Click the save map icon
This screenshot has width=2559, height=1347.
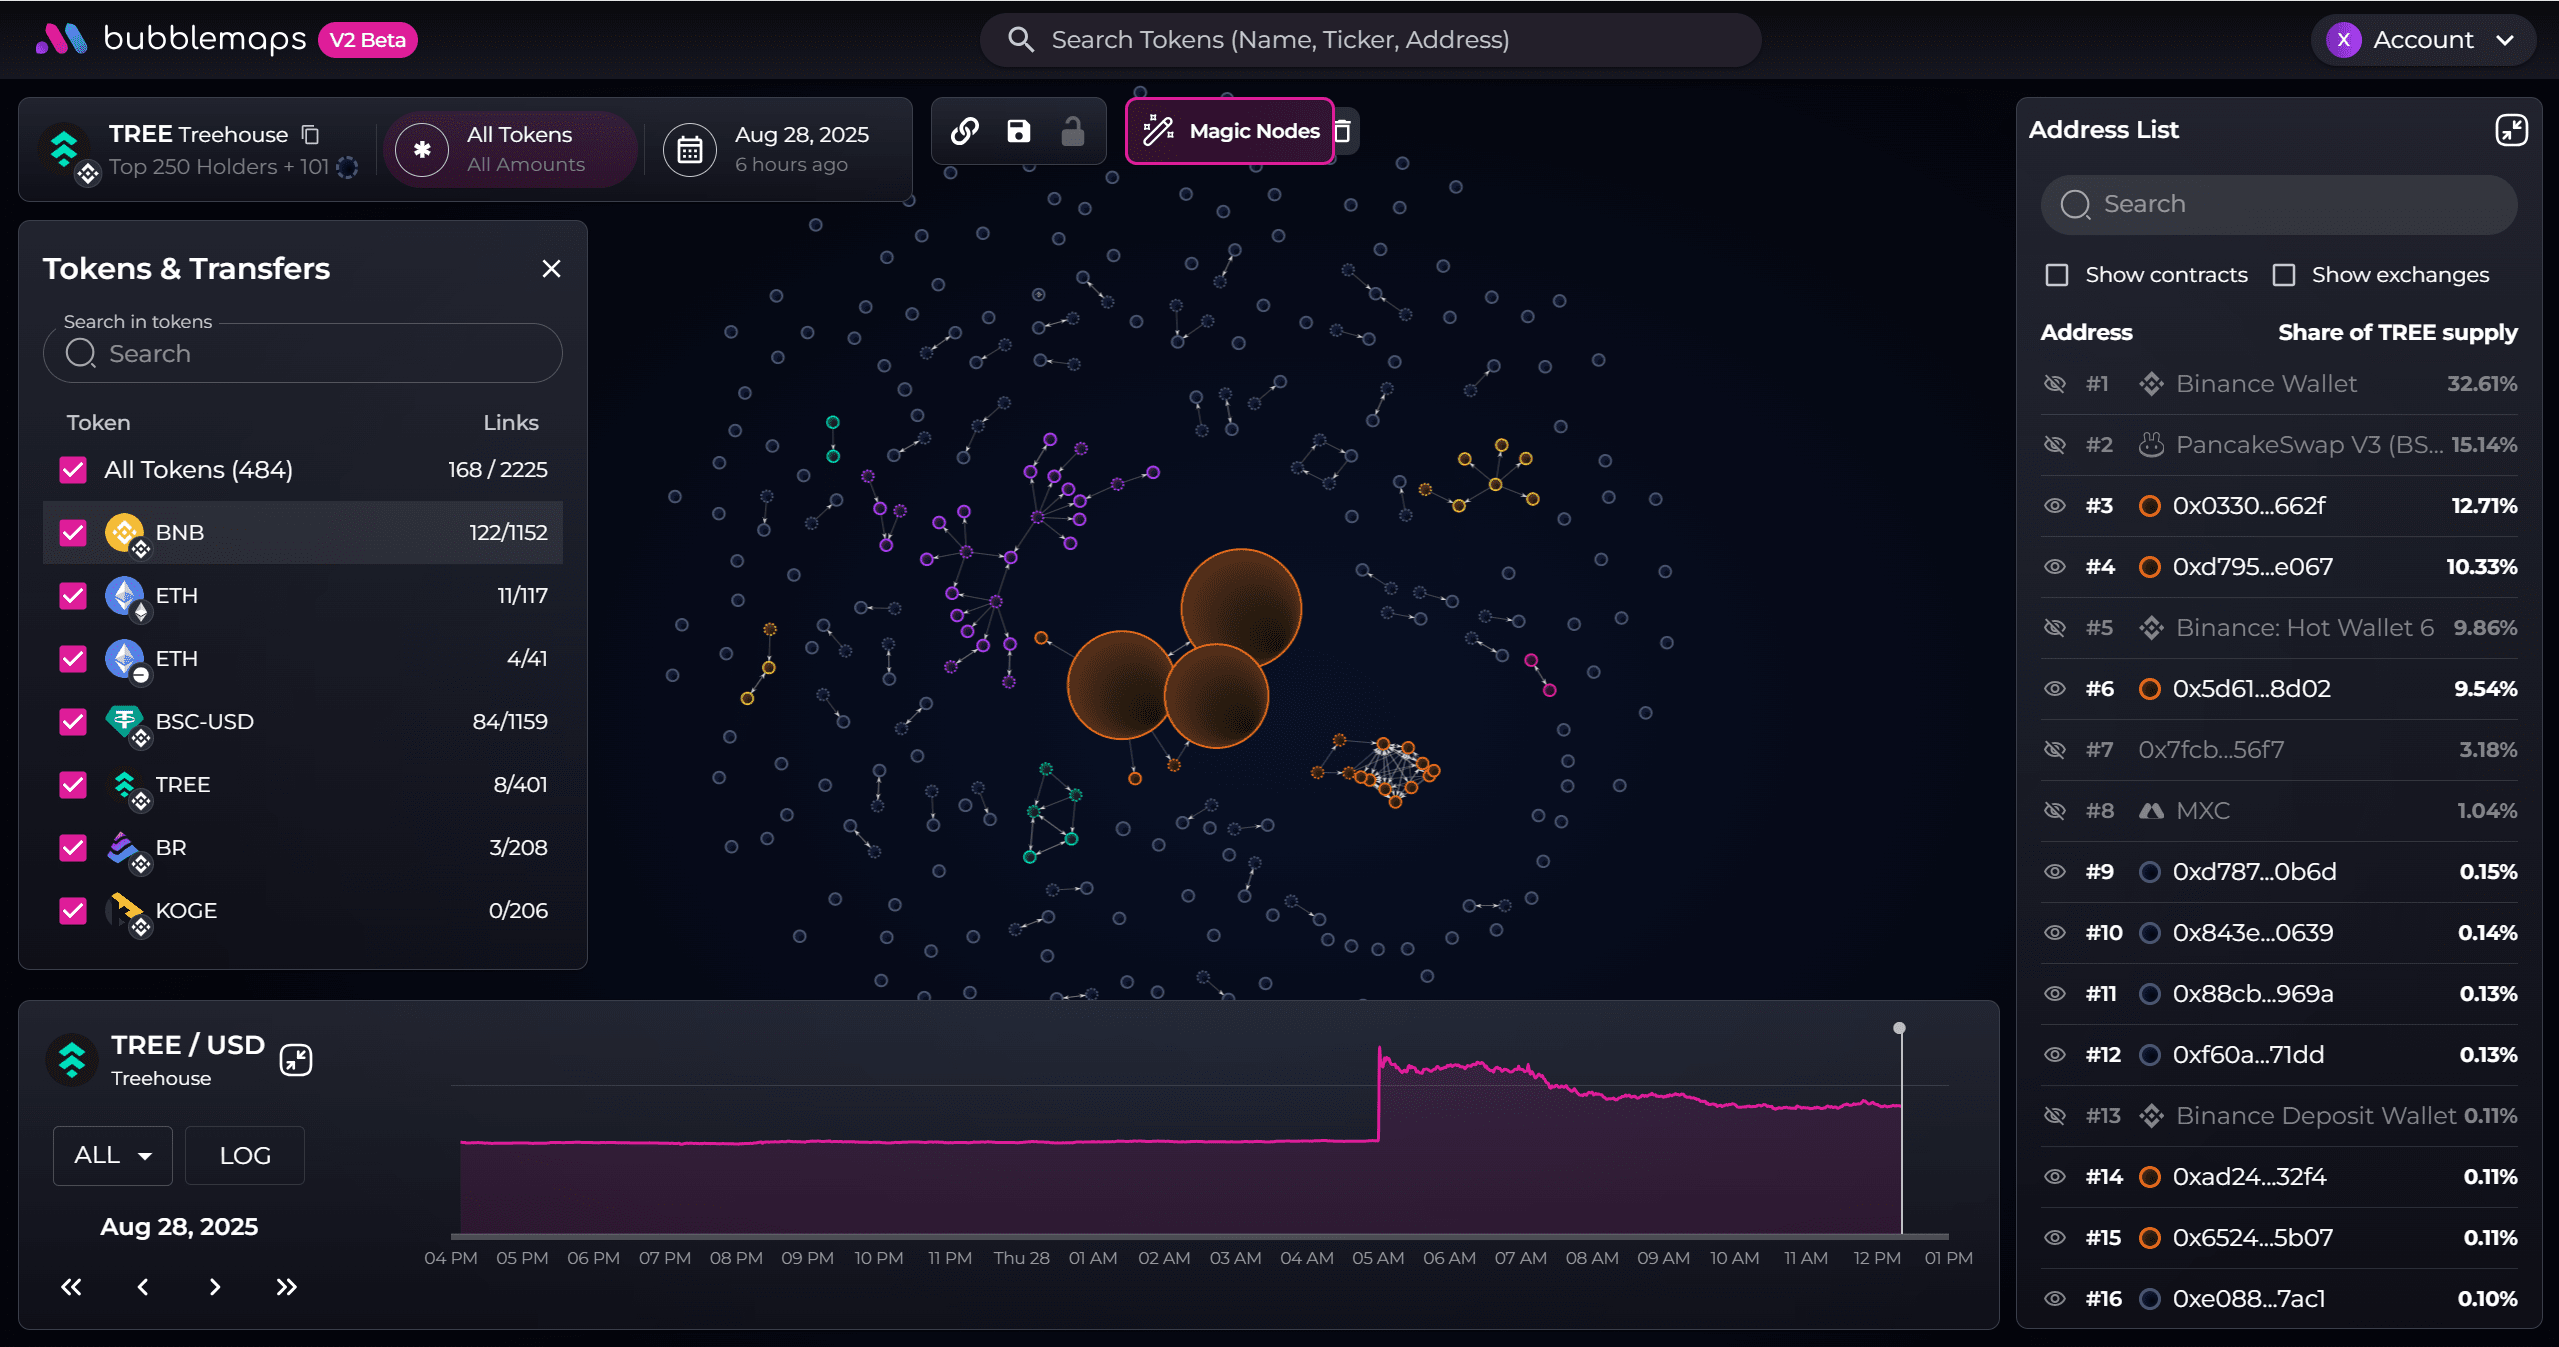1018,131
